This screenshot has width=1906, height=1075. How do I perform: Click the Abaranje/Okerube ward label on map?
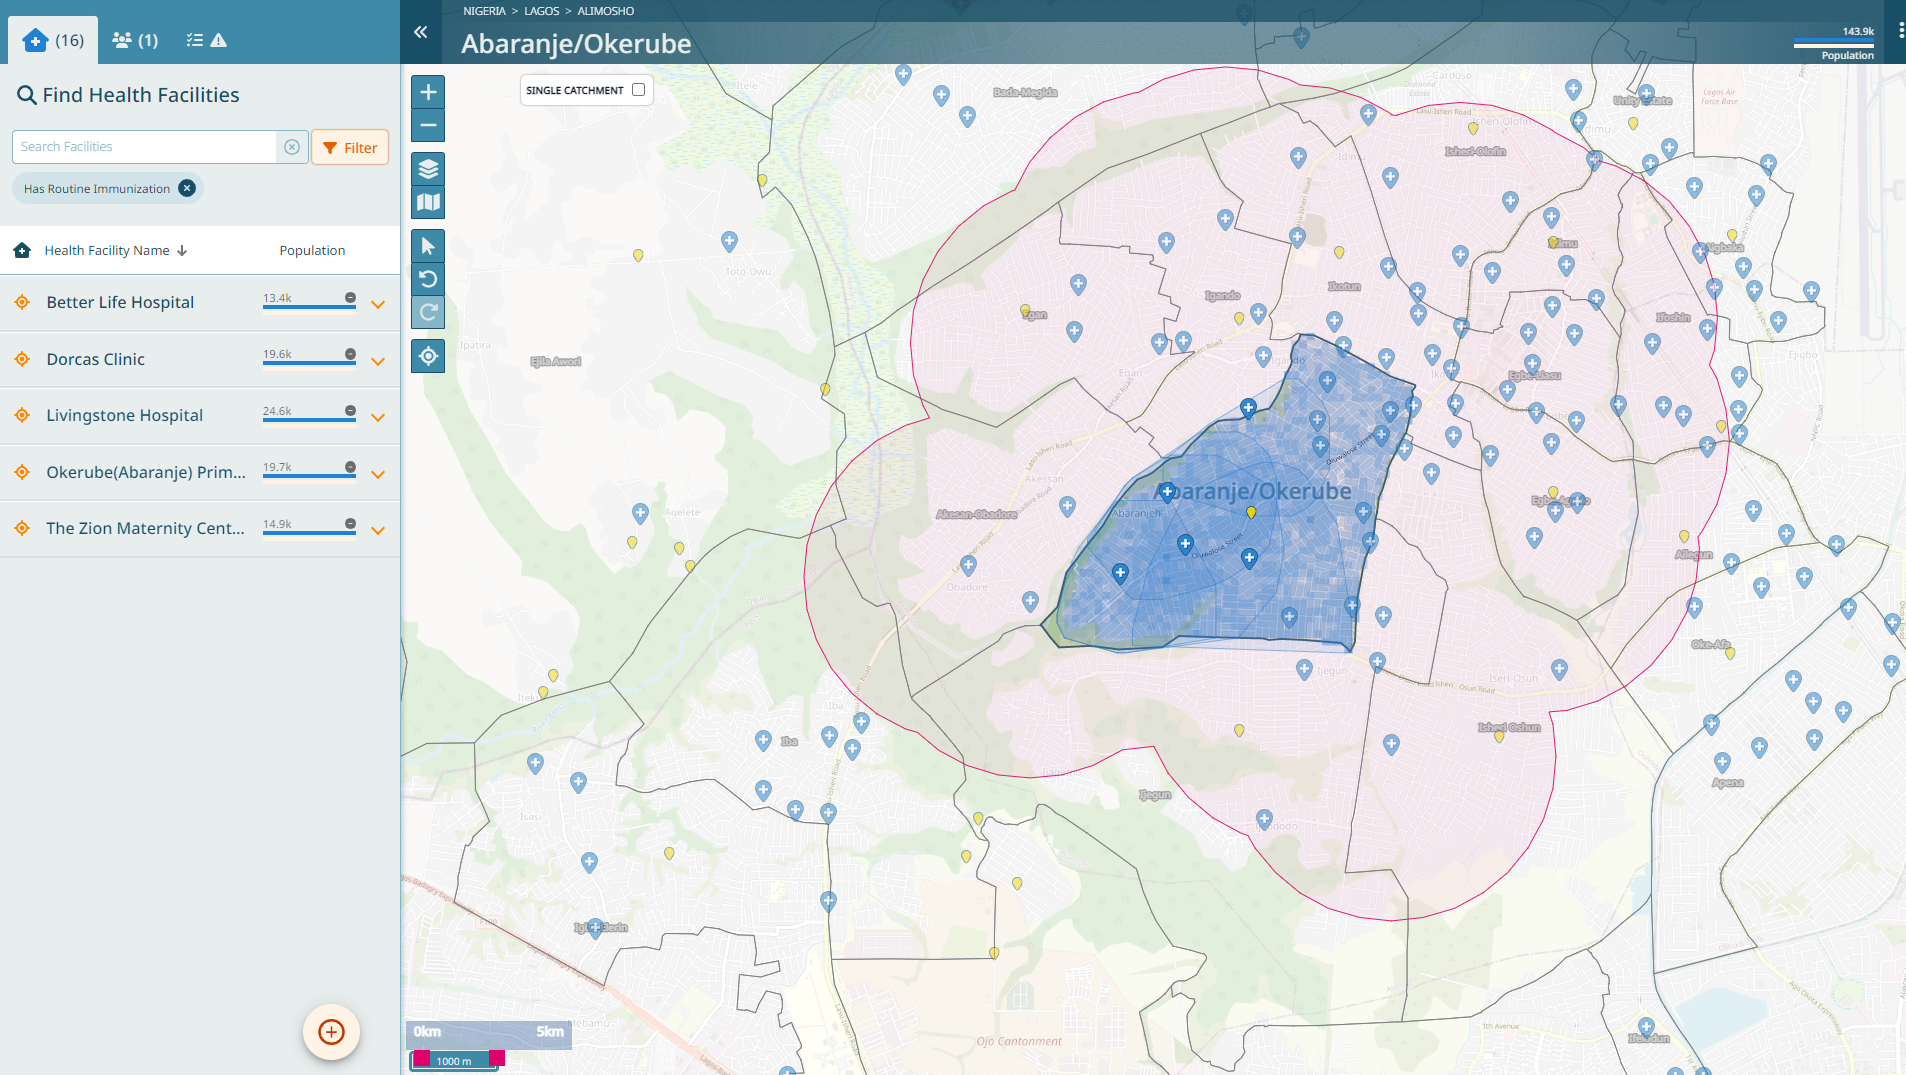(x=1252, y=491)
